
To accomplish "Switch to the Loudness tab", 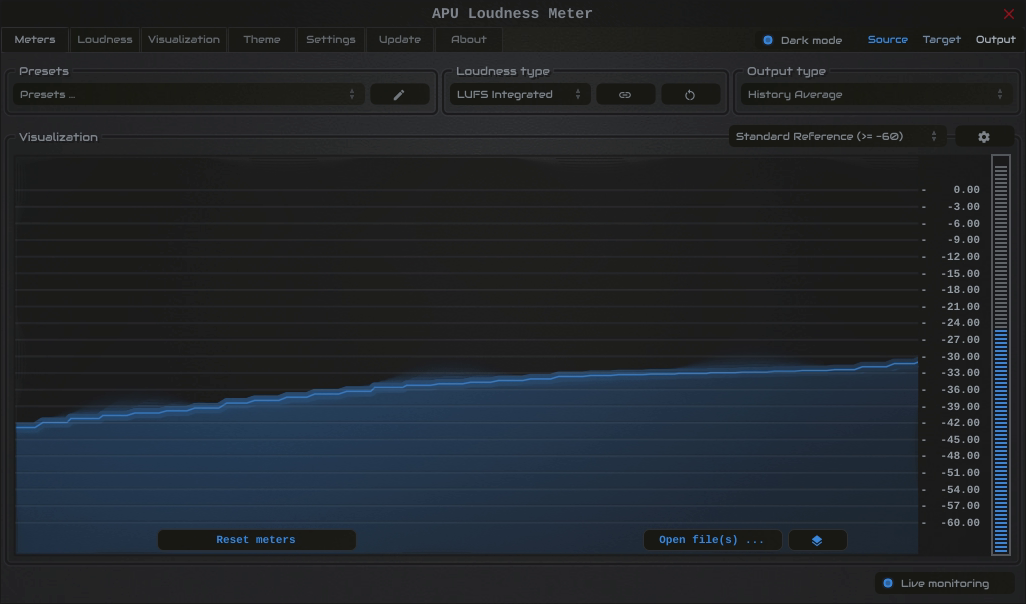I will [105, 39].
